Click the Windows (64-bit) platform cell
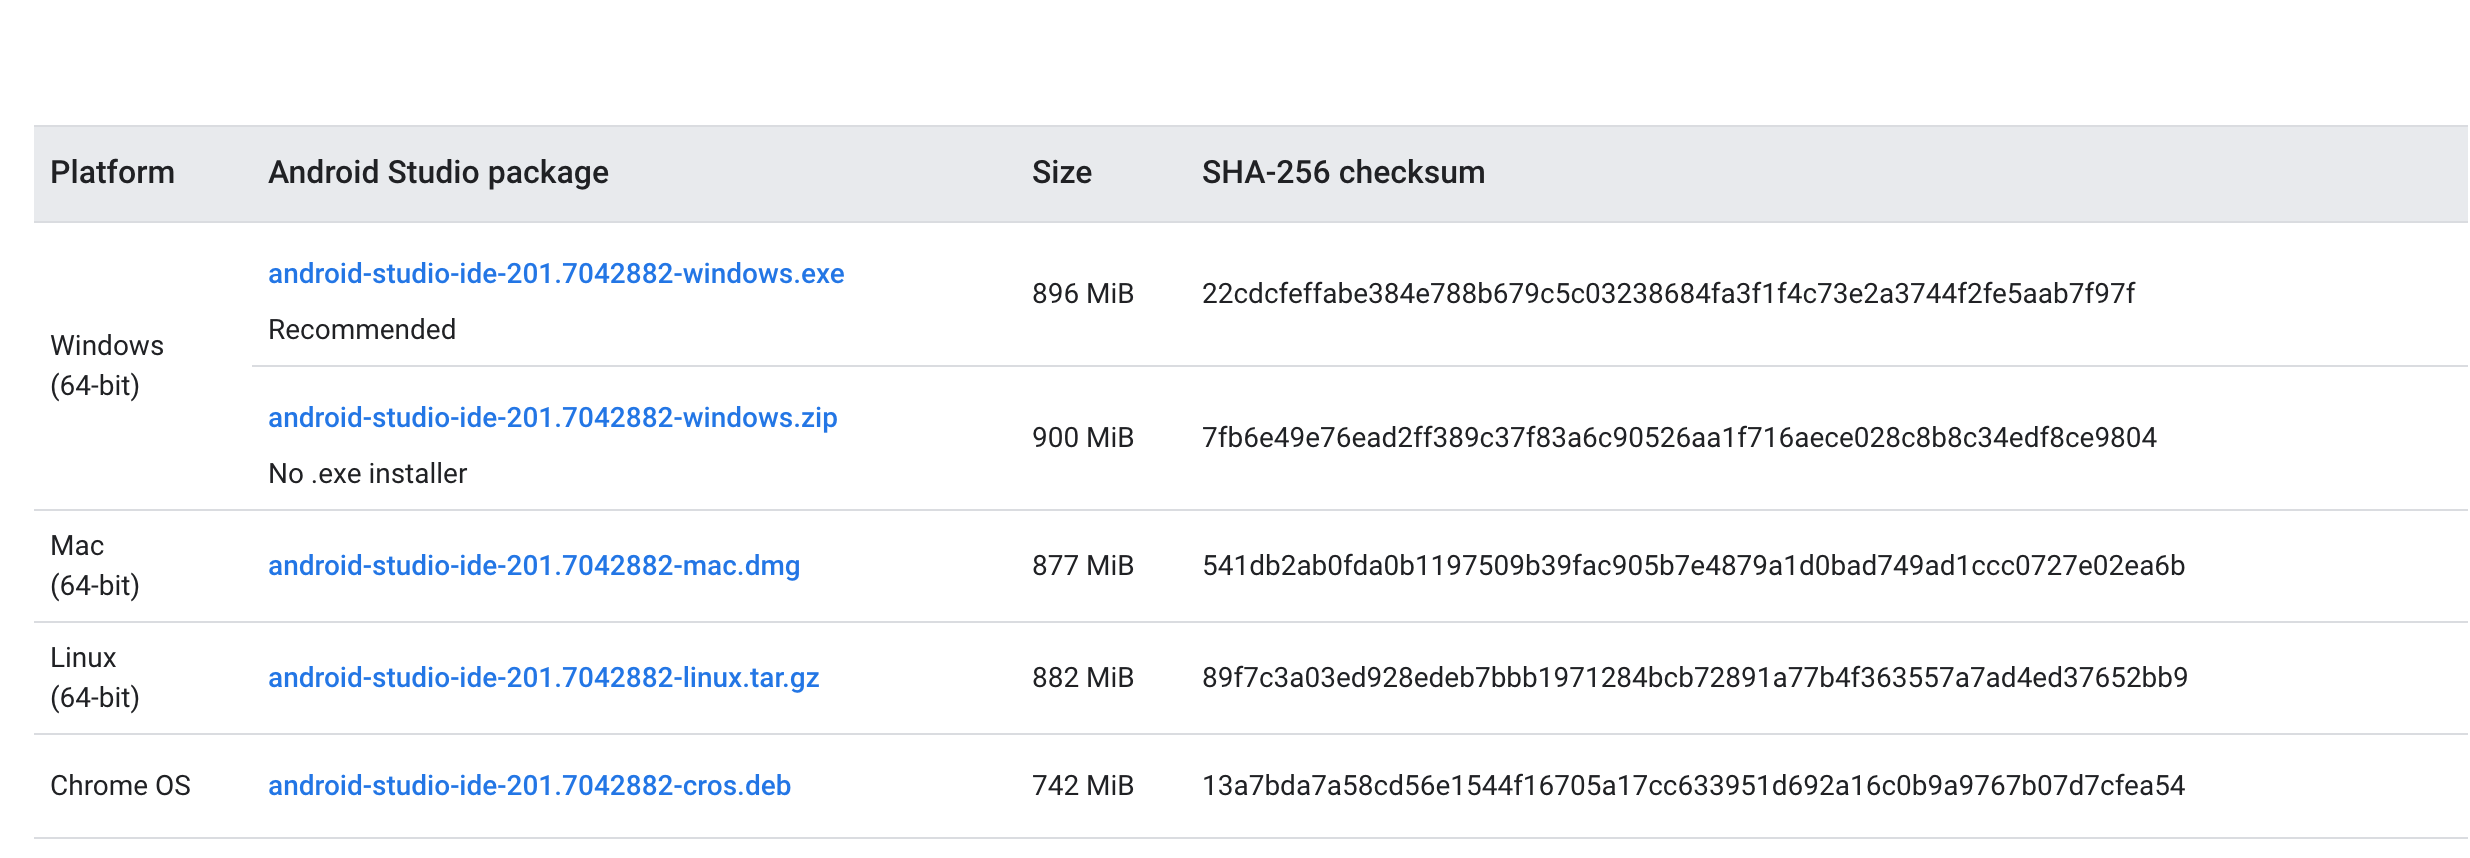Screen dimensions: 2470x858 (x=107, y=366)
